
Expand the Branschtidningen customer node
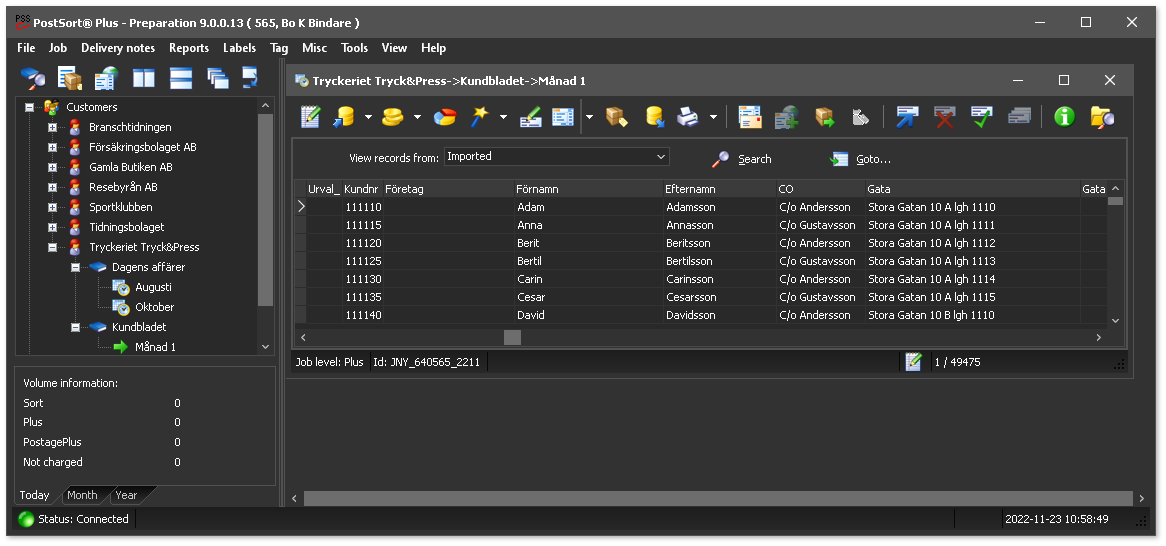(x=52, y=127)
